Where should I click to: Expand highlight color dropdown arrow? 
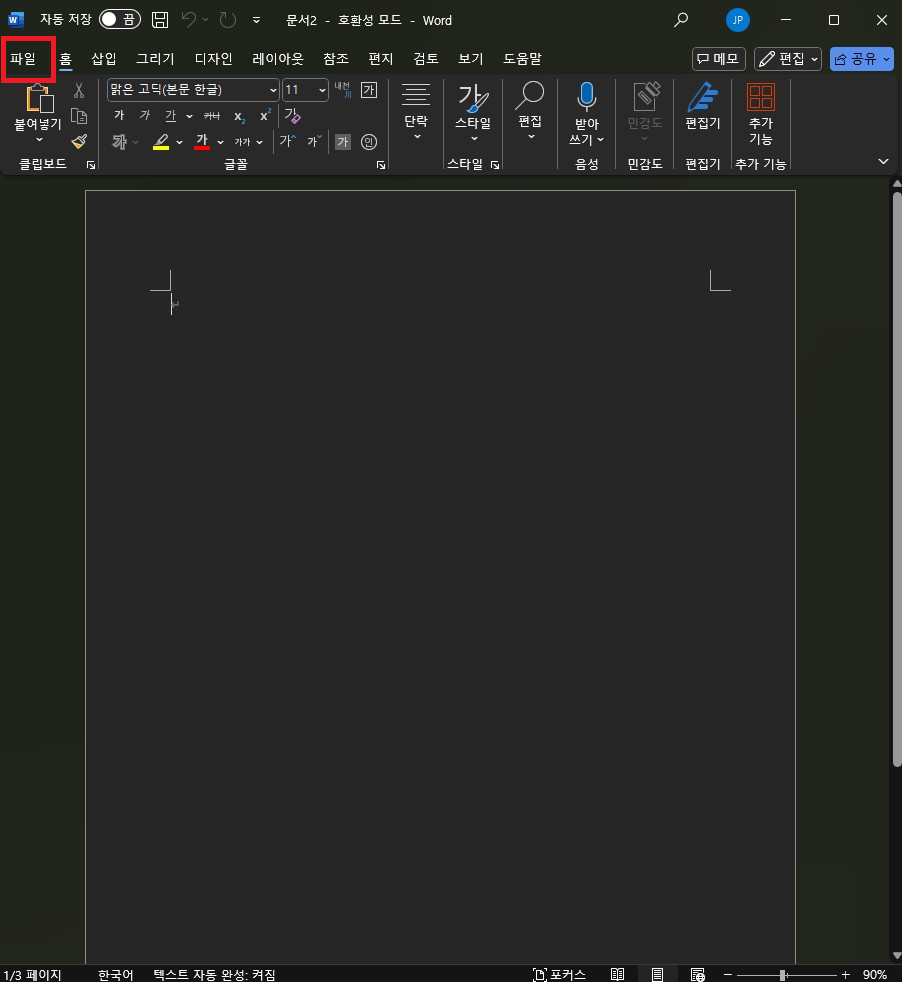179,142
